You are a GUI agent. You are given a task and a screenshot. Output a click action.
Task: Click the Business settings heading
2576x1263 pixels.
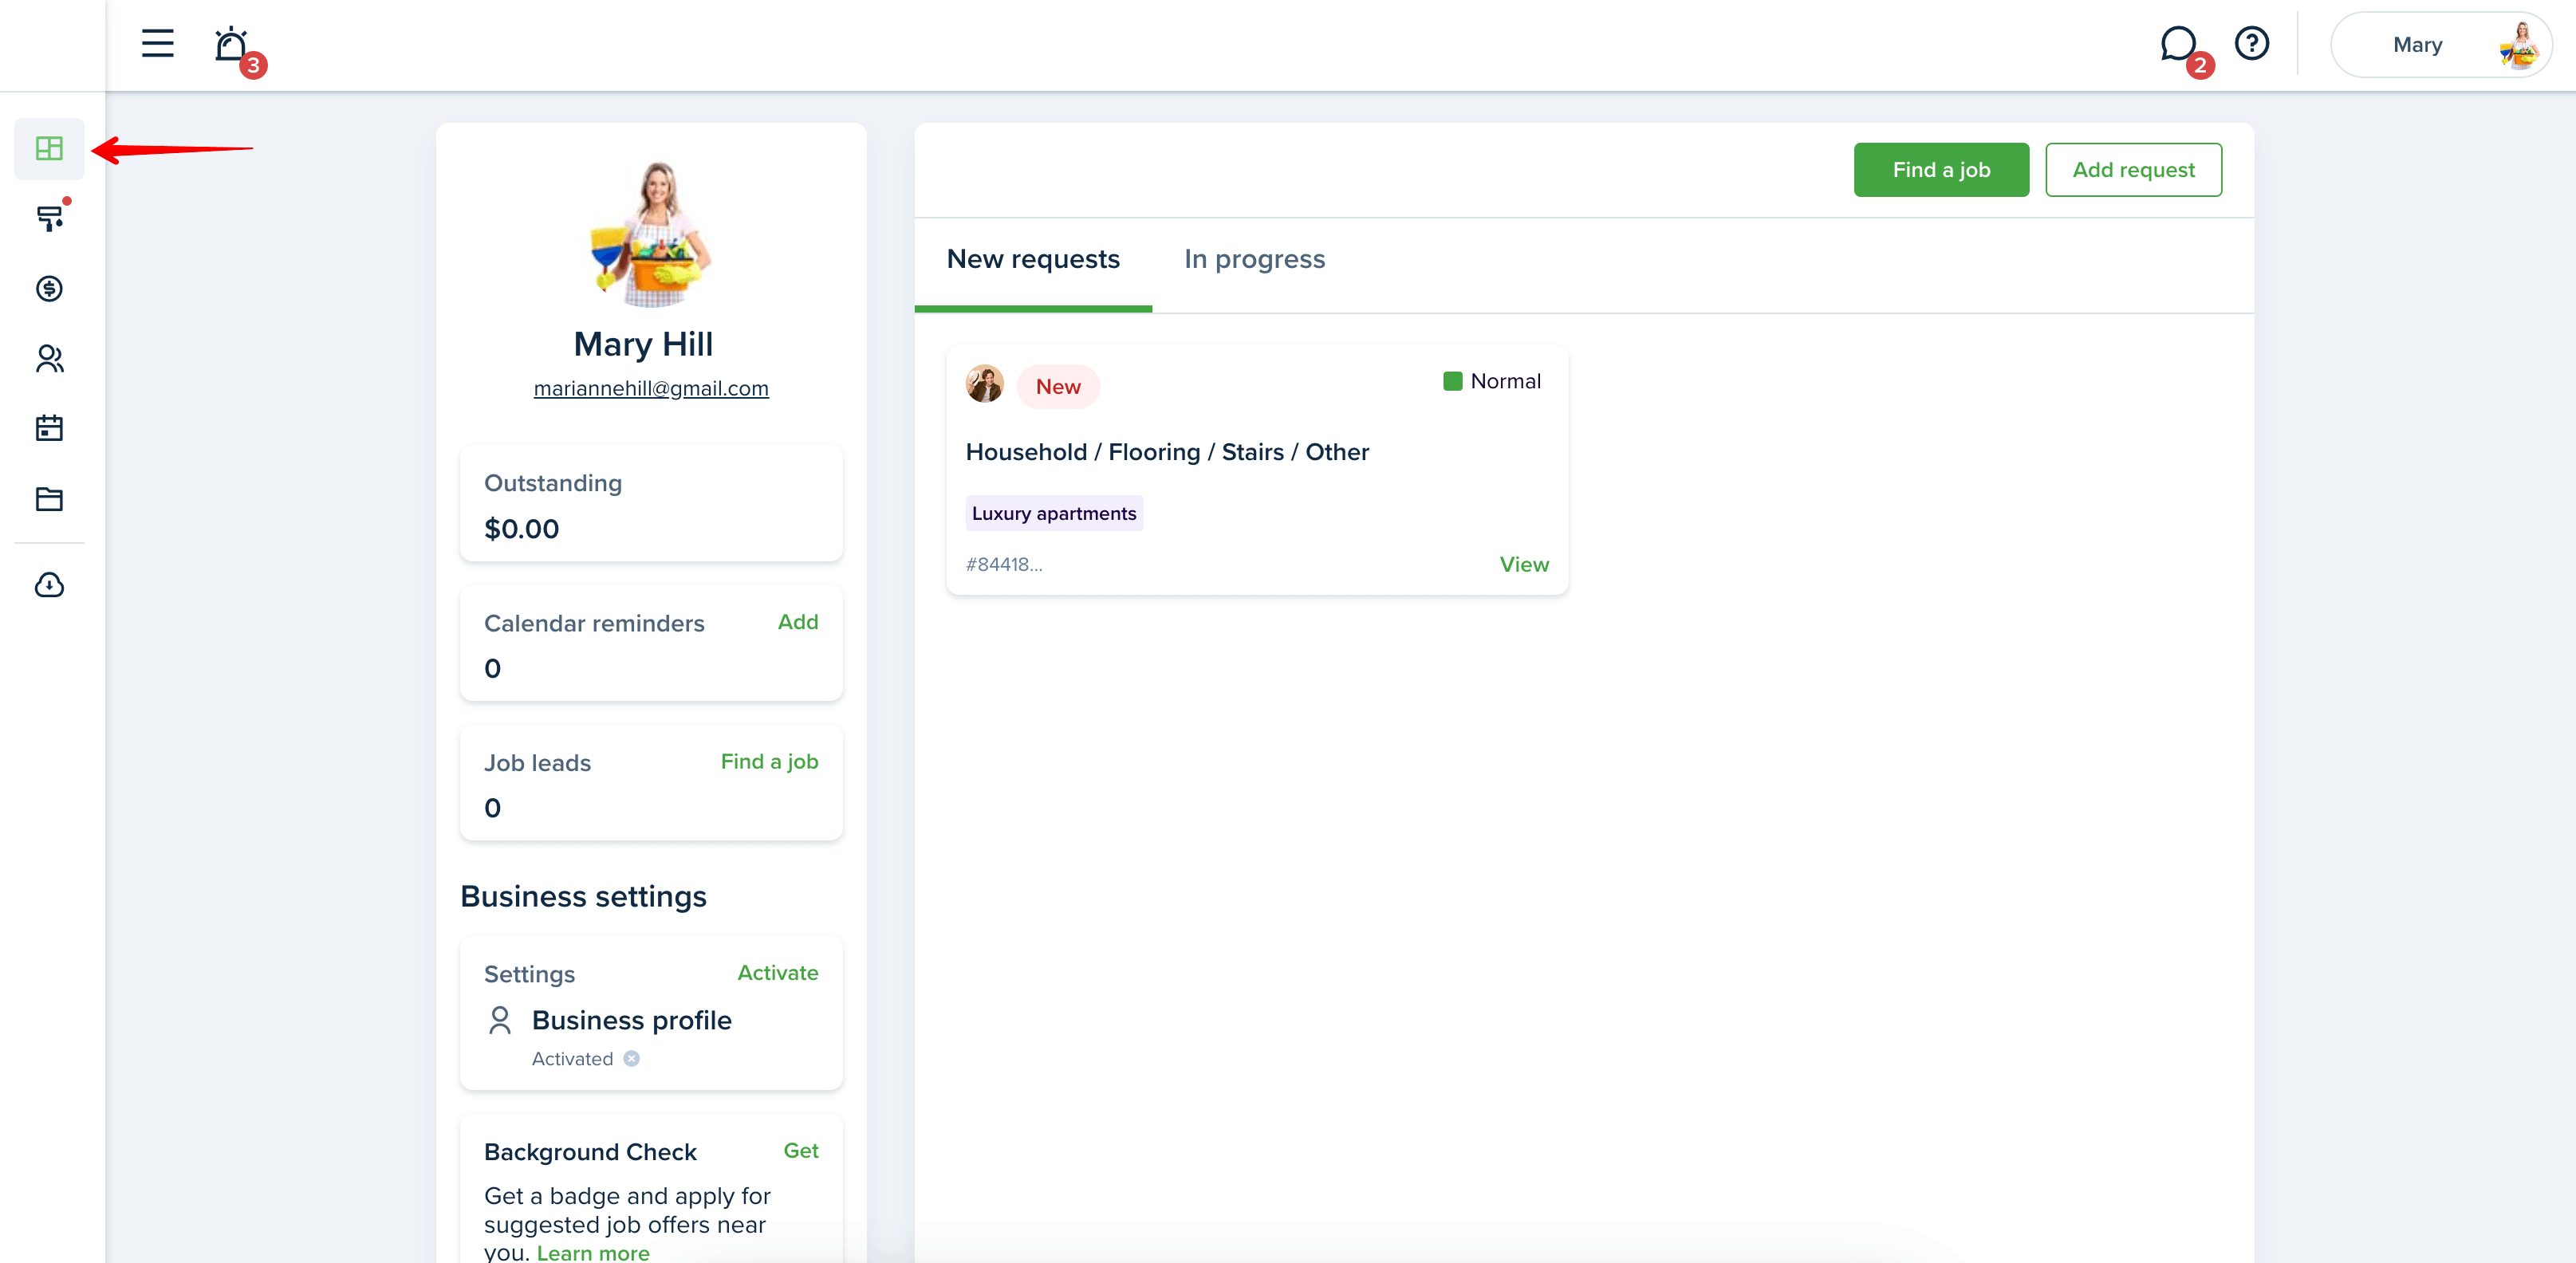tap(583, 897)
